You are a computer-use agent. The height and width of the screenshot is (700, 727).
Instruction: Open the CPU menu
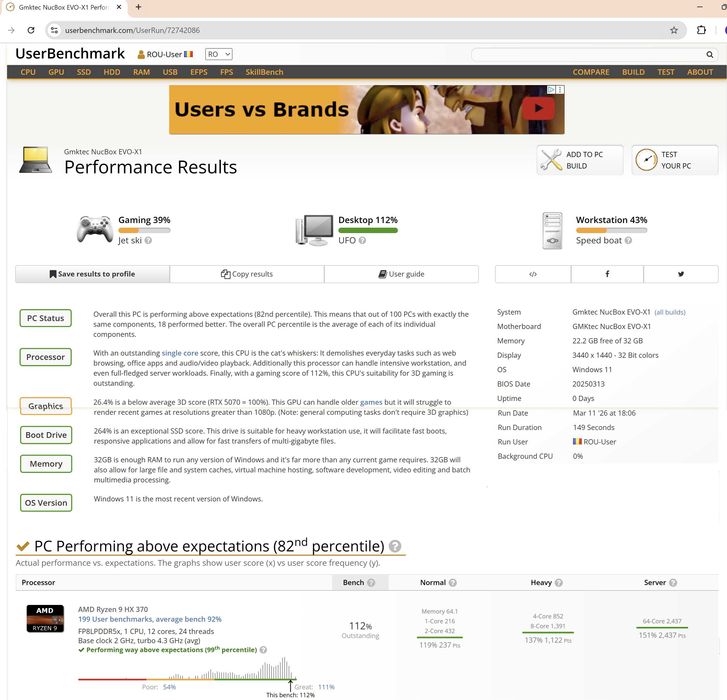pyautogui.click(x=28, y=72)
